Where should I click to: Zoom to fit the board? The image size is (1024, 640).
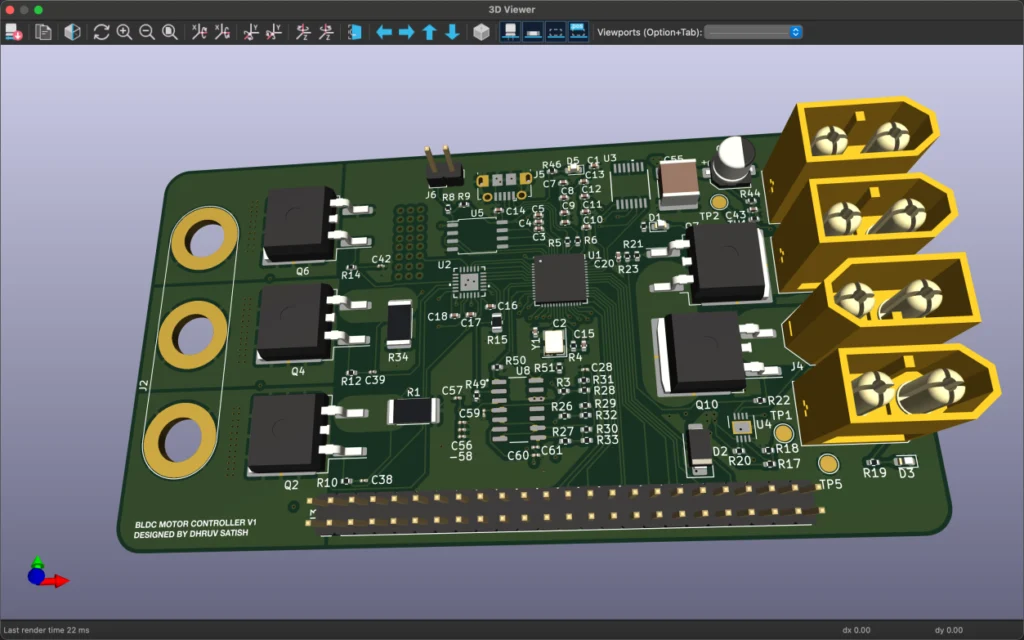[x=170, y=32]
